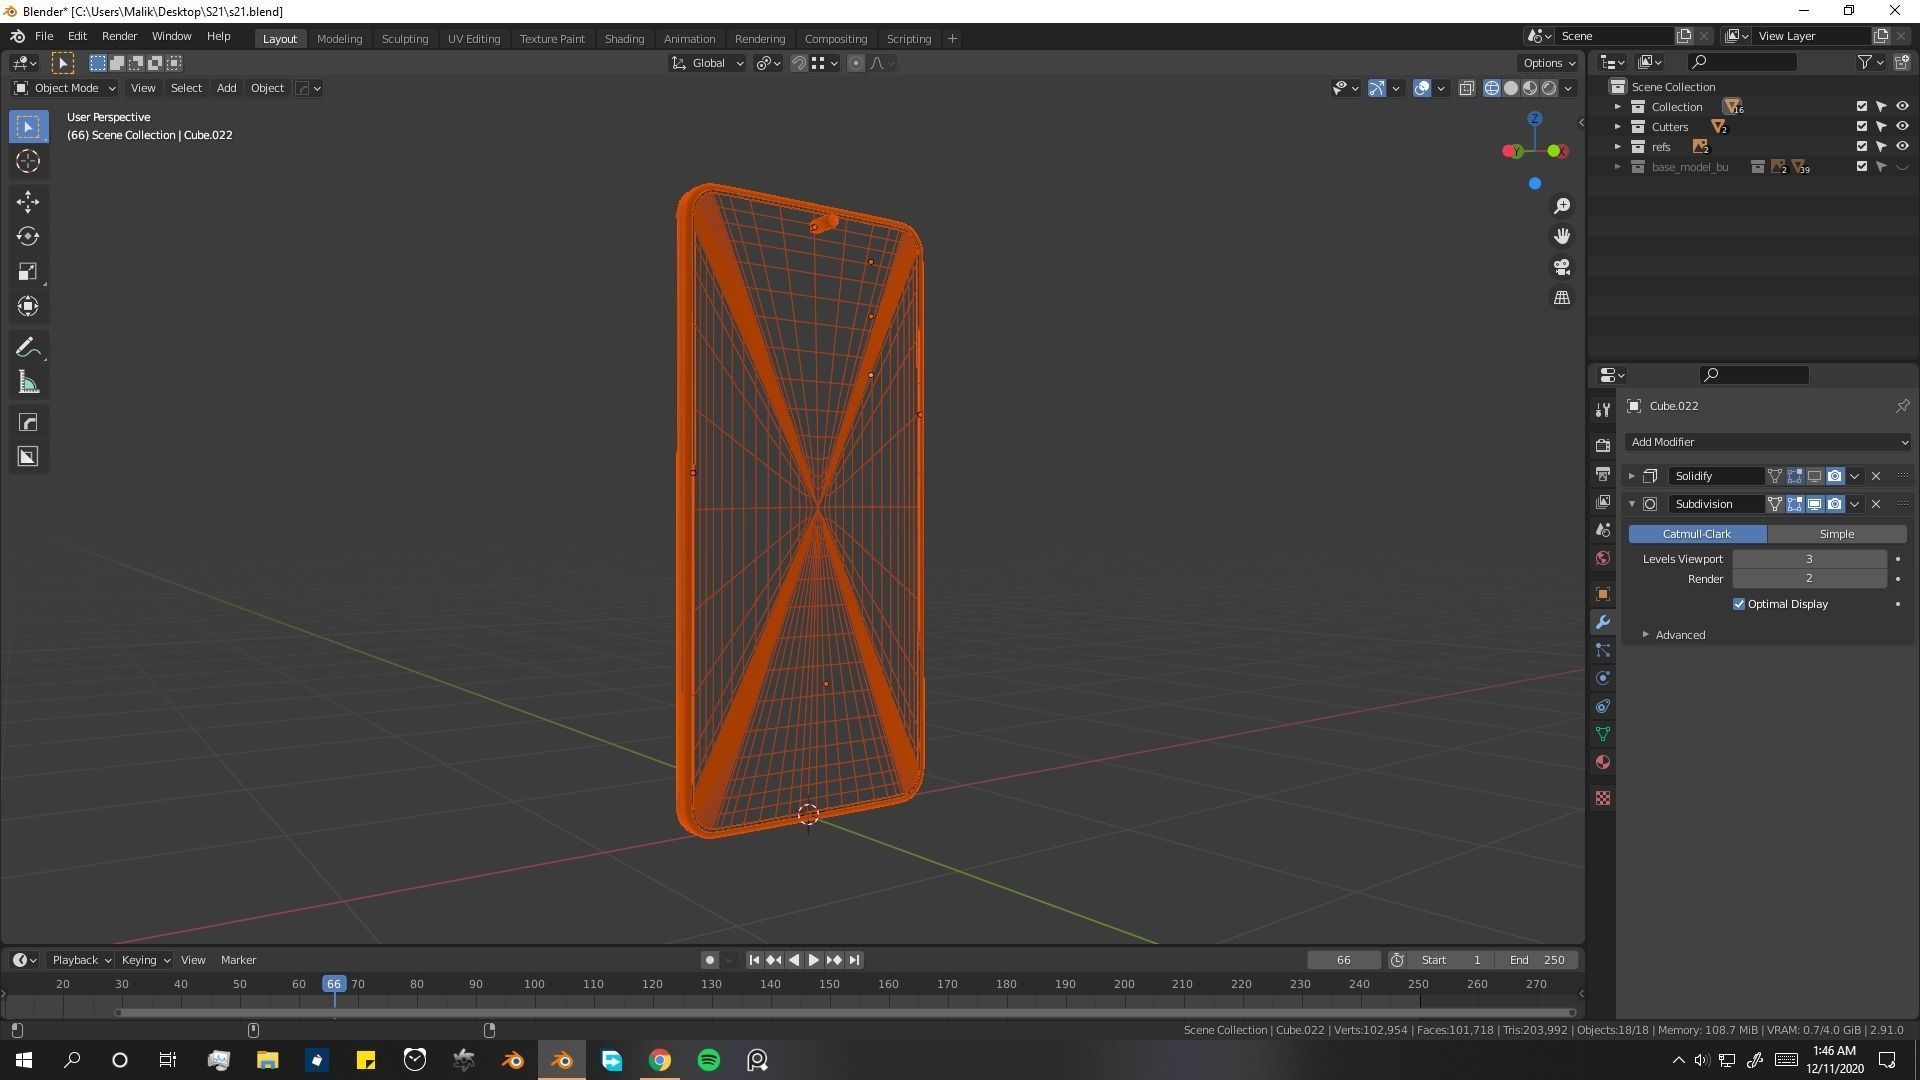The image size is (1920, 1080).
Task: Activate the Annotate tool
Action: click(27, 347)
